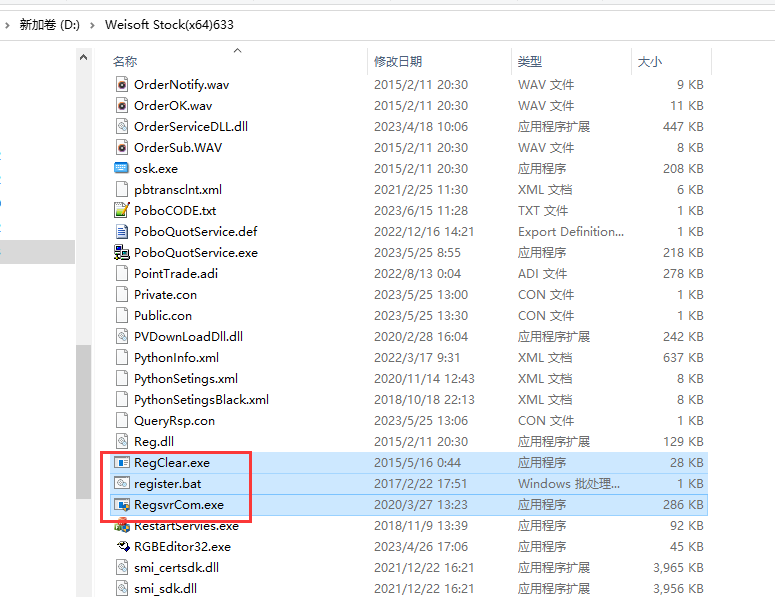Screen dimensions: 775x597
Task: Select the RestartServies.exe file name
Action: 186,526
